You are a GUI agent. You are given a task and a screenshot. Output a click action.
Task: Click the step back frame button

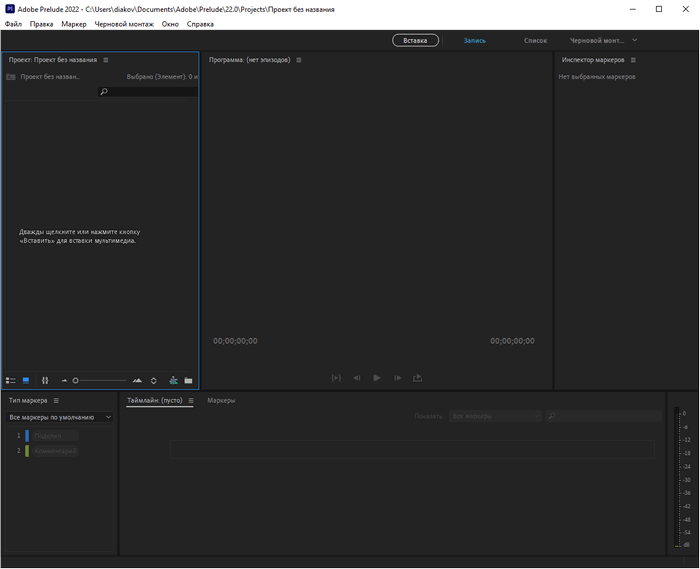[356, 378]
